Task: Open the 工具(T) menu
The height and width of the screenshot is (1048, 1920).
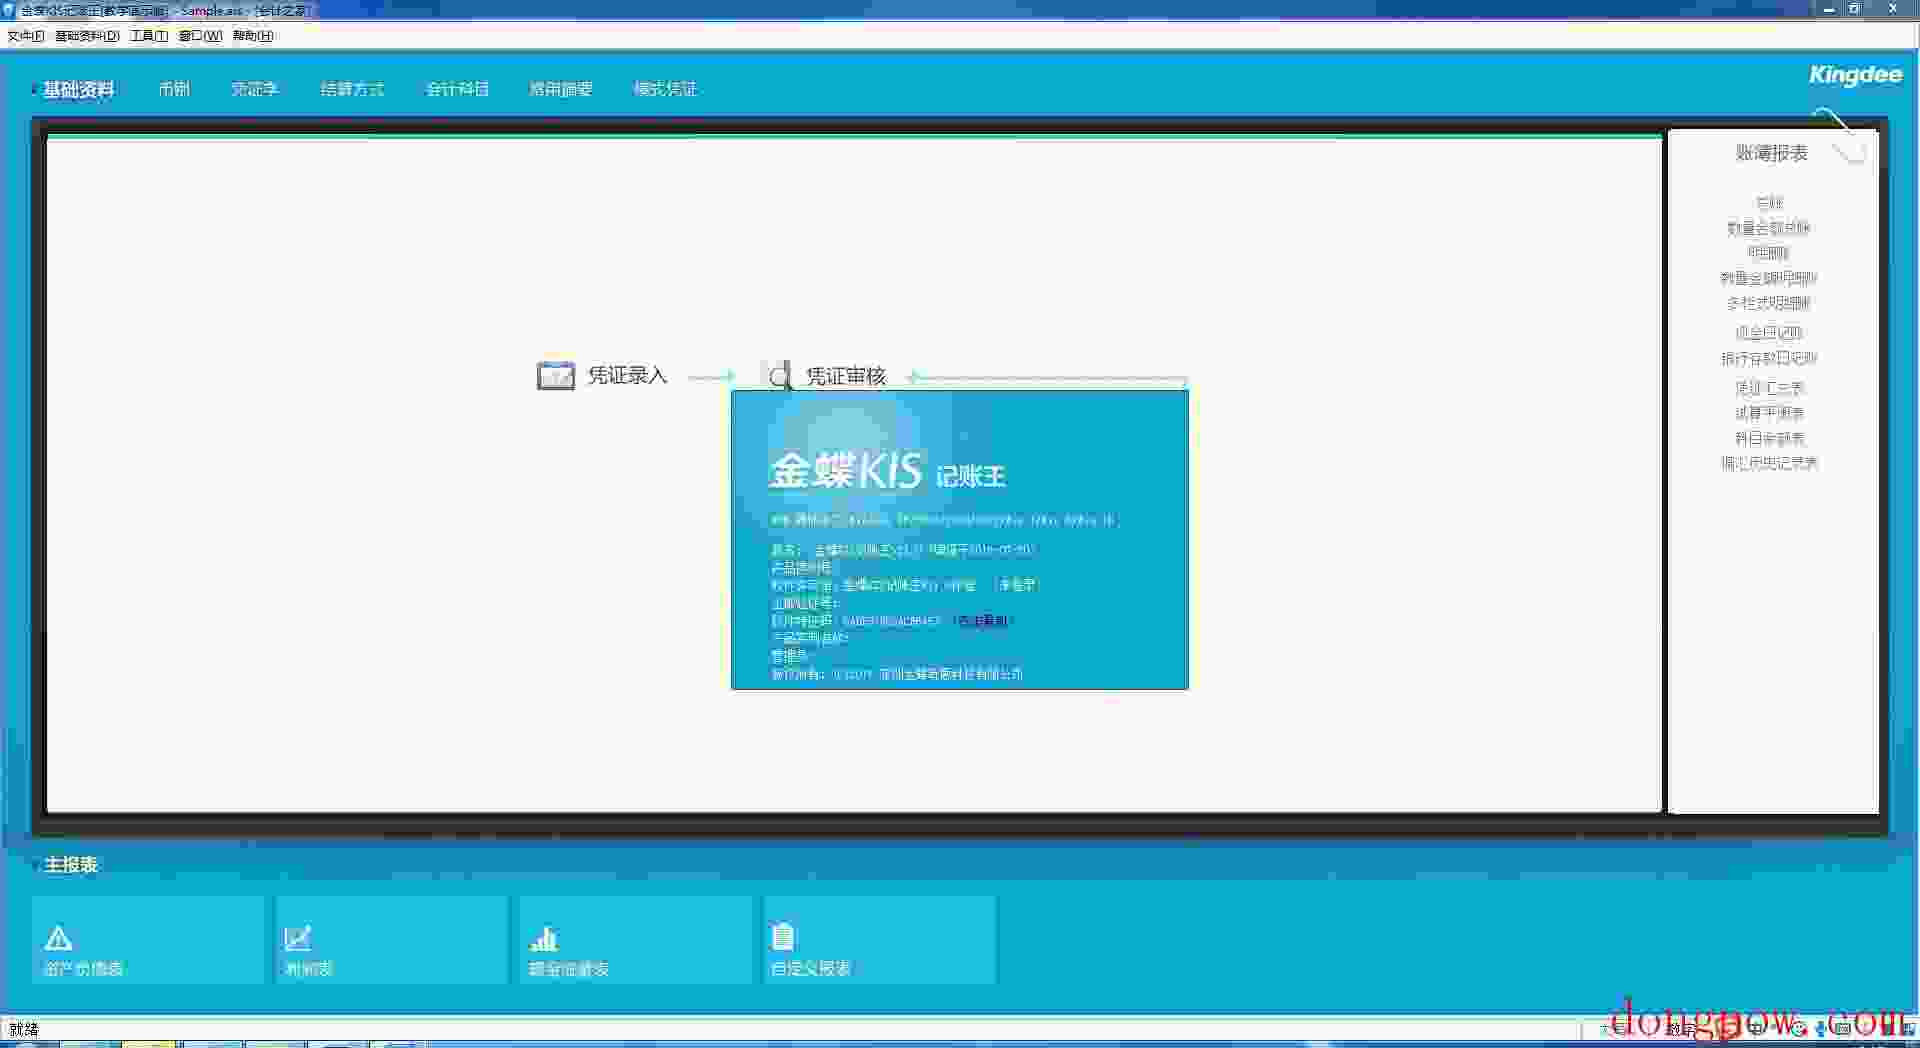Action: click(x=149, y=36)
